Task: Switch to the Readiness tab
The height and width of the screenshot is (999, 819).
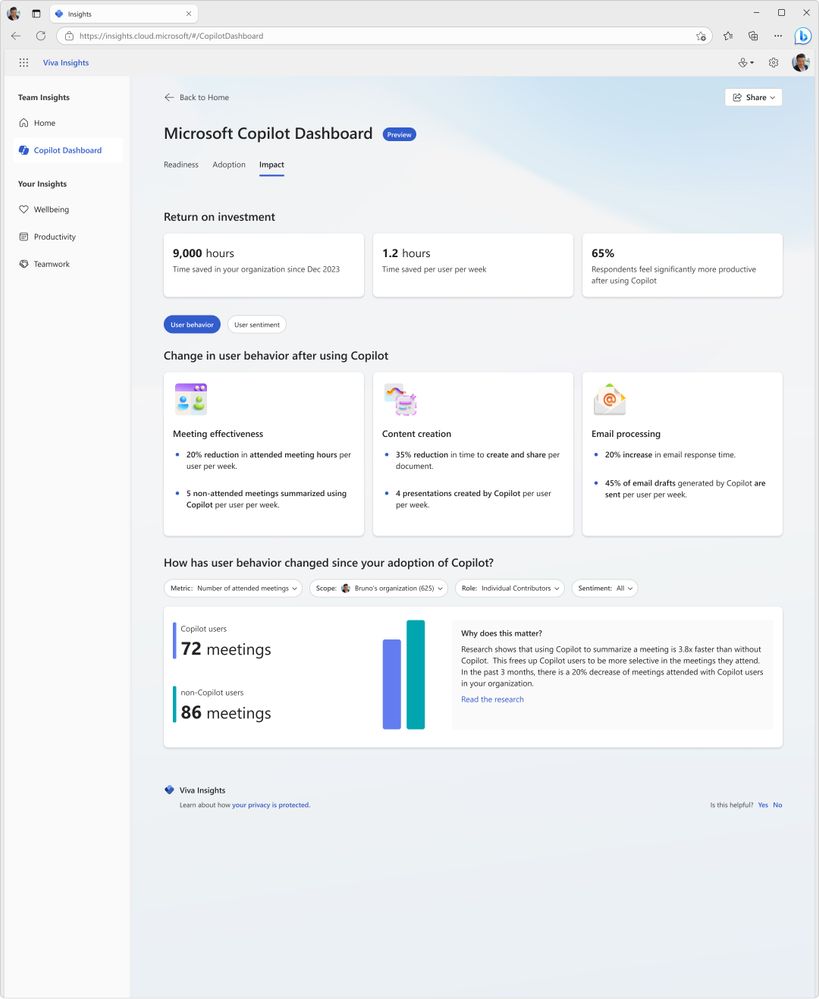Action: coord(181,164)
